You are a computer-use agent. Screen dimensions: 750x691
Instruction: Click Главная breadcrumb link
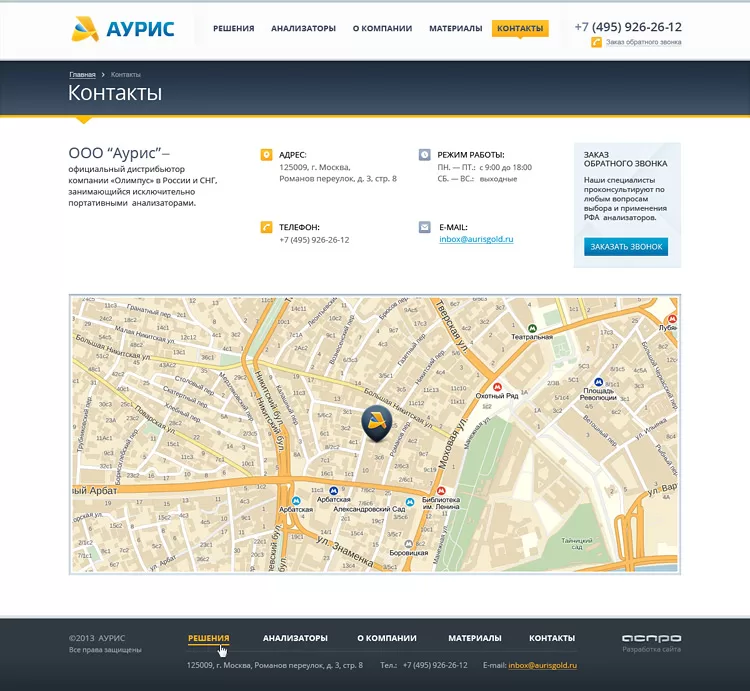point(82,75)
